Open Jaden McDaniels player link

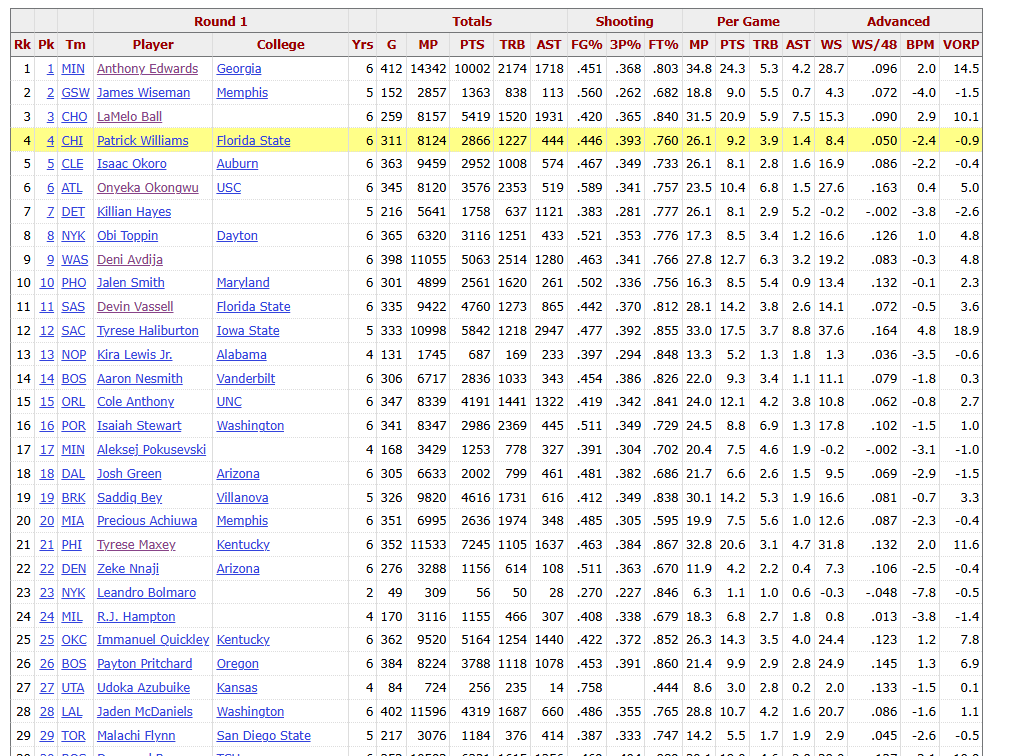tap(145, 711)
